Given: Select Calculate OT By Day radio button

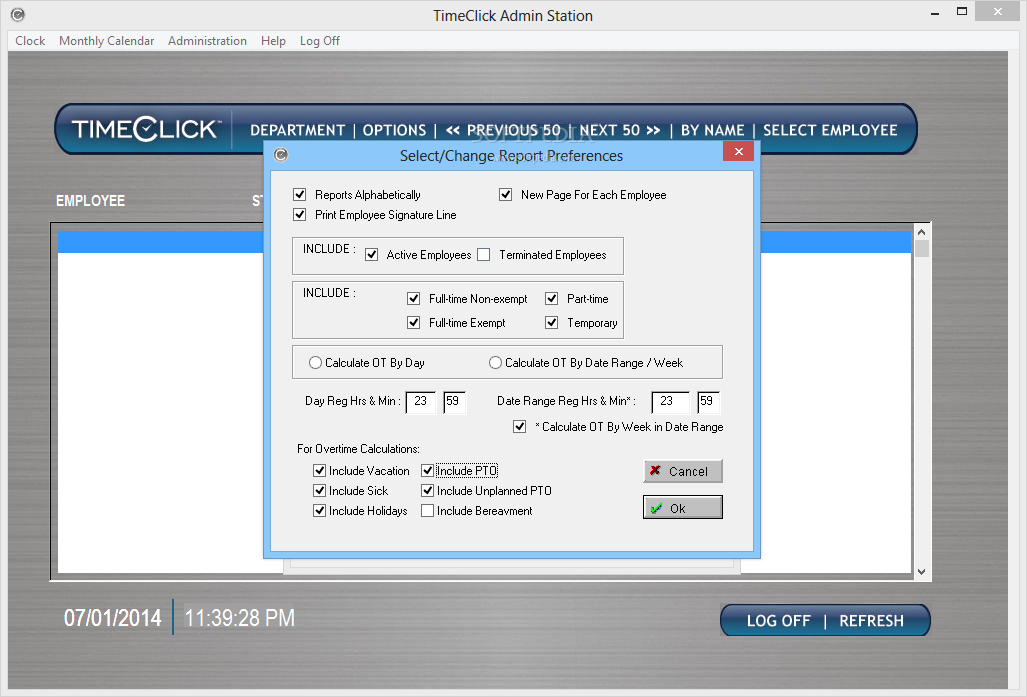Looking at the screenshot, I should (x=315, y=362).
